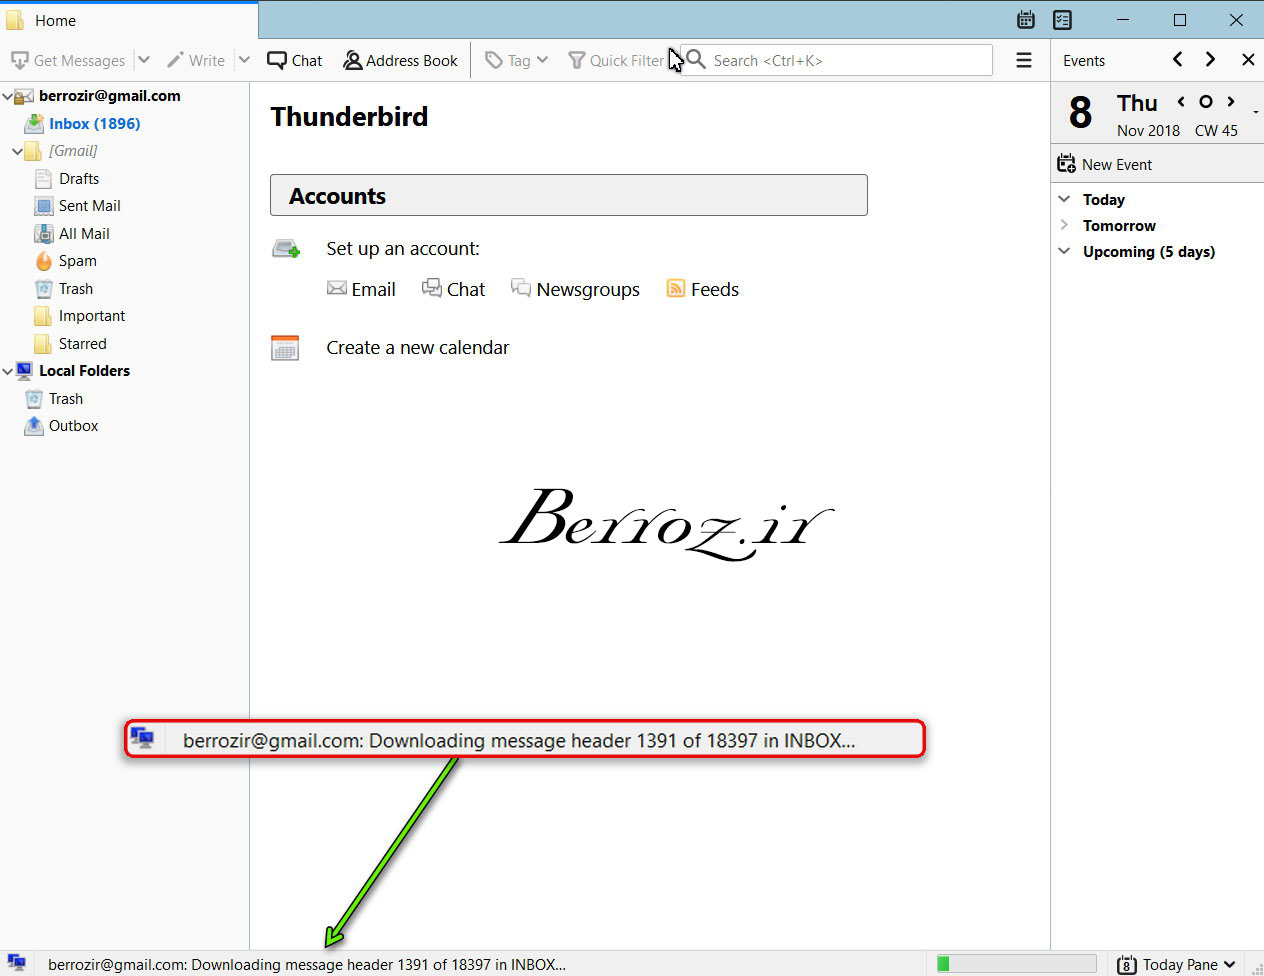This screenshot has width=1264, height=976.
Task: Open the hamburger application menu
Action: coord(1023,61)
